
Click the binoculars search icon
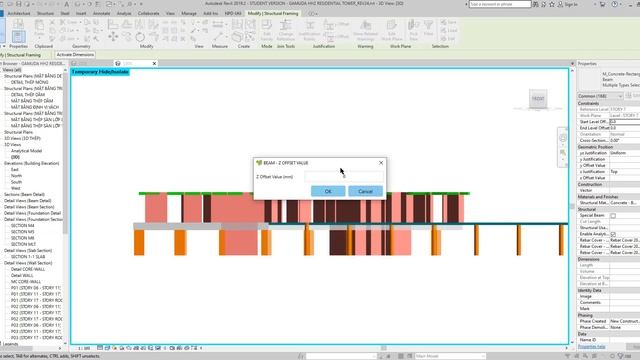click(x=536, y=4)
